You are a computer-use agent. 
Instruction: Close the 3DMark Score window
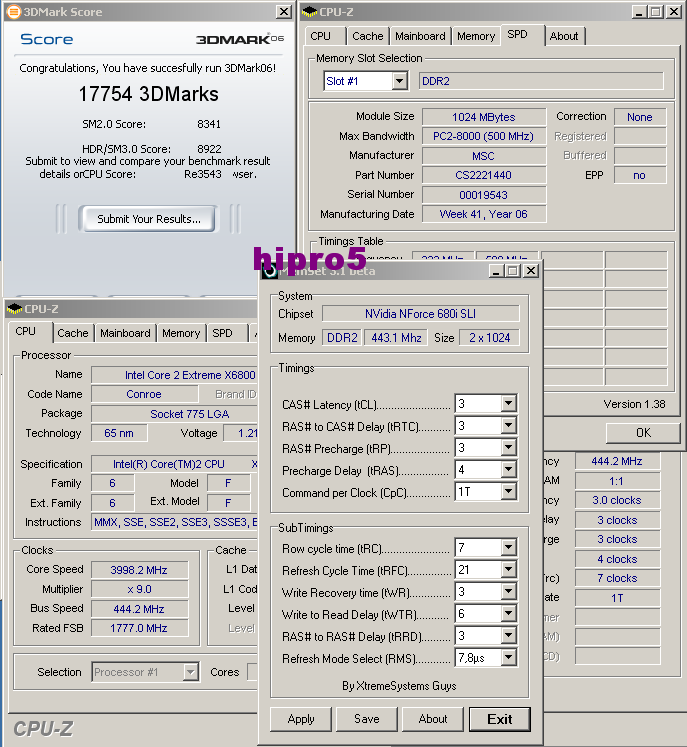coord(284,11)
